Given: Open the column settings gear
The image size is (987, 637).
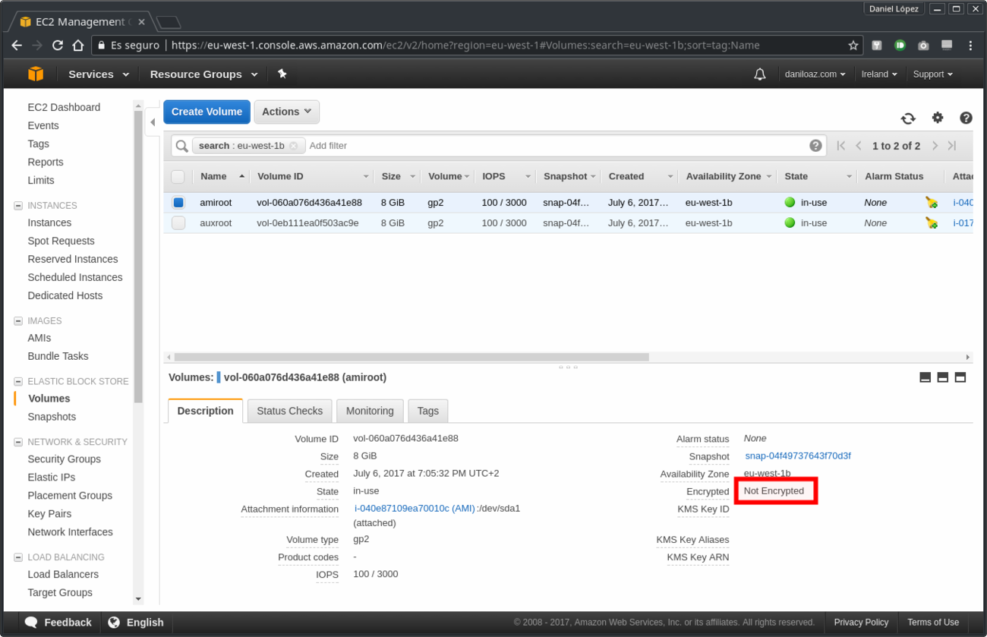Looking at the screenshot, I should [937, 117].
